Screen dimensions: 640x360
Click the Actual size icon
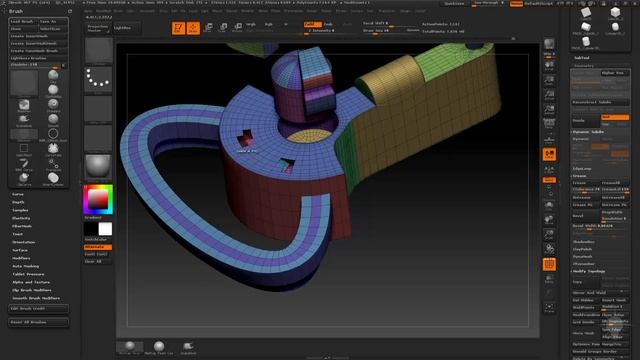coord(549,95)
